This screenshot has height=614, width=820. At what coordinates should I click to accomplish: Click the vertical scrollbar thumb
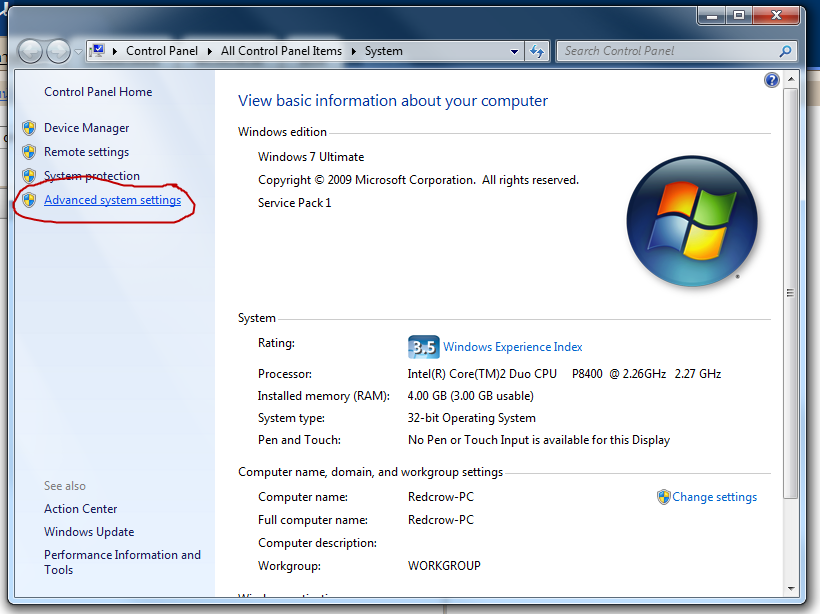point(791,293)
